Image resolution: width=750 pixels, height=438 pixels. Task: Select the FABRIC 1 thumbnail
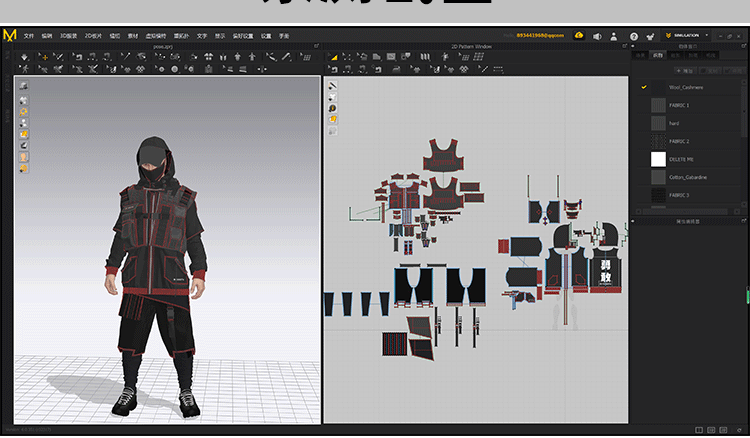pyautogui.click(x=658, y=105)
